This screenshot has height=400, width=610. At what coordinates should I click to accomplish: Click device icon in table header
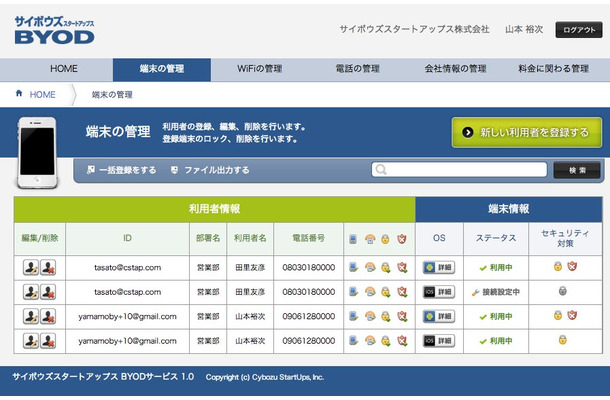[x=353, y=239]
